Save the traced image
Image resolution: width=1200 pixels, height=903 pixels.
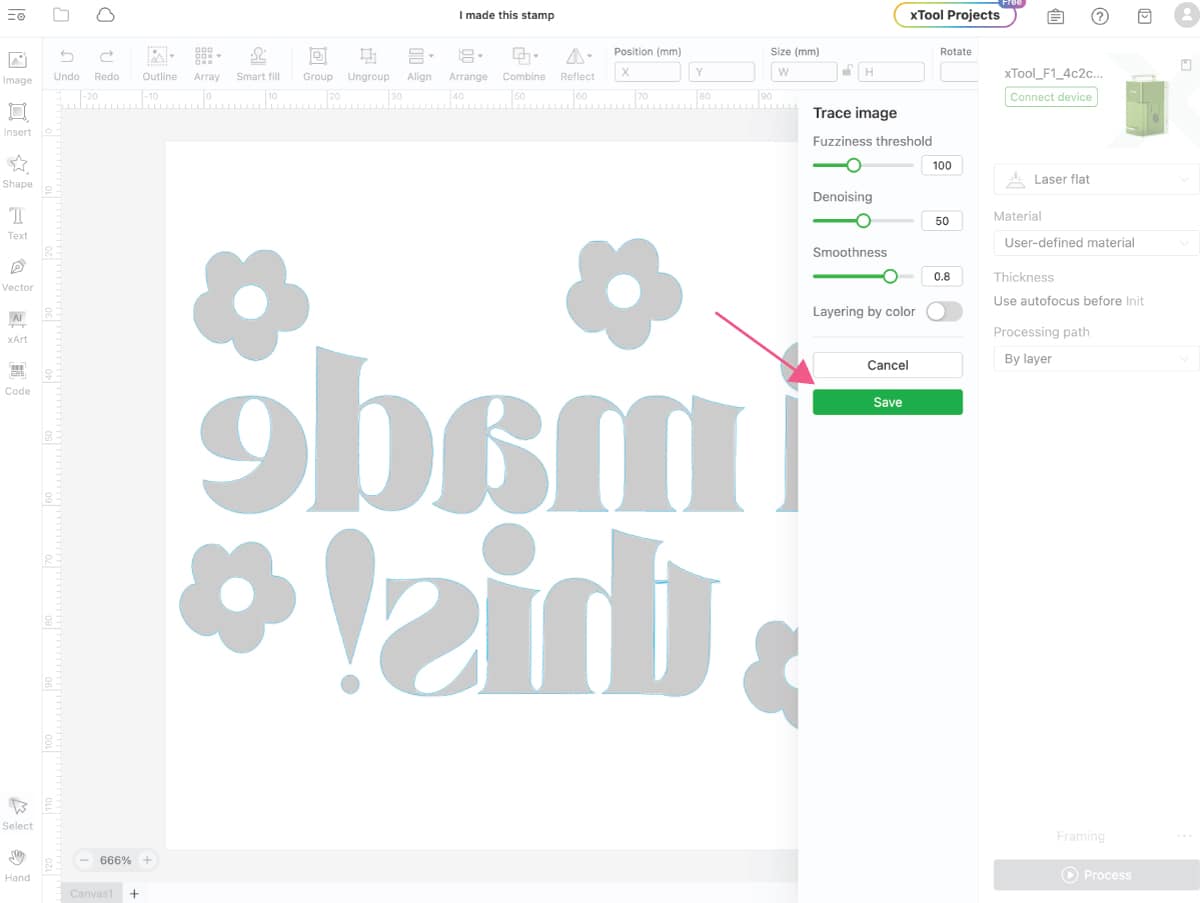coord(887,401)
